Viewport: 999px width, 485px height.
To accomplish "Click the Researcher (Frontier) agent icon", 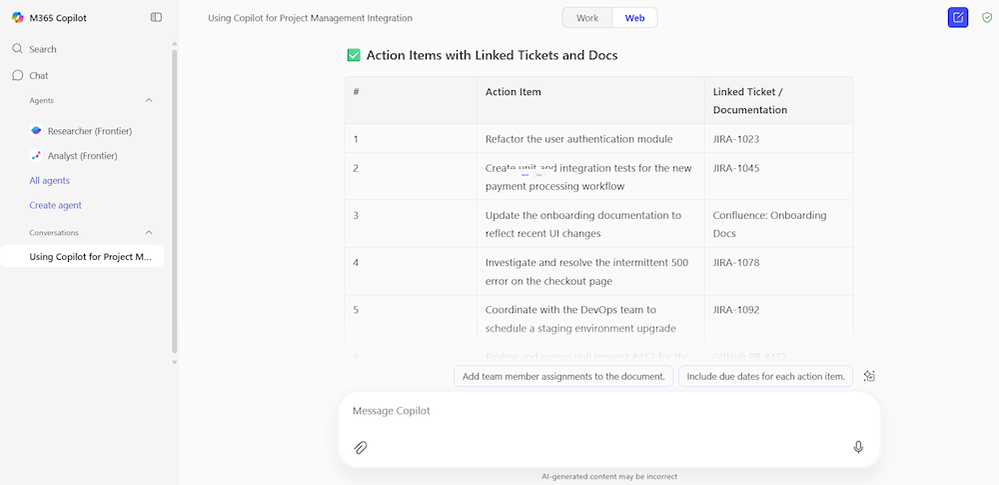I will coord(36,131).
